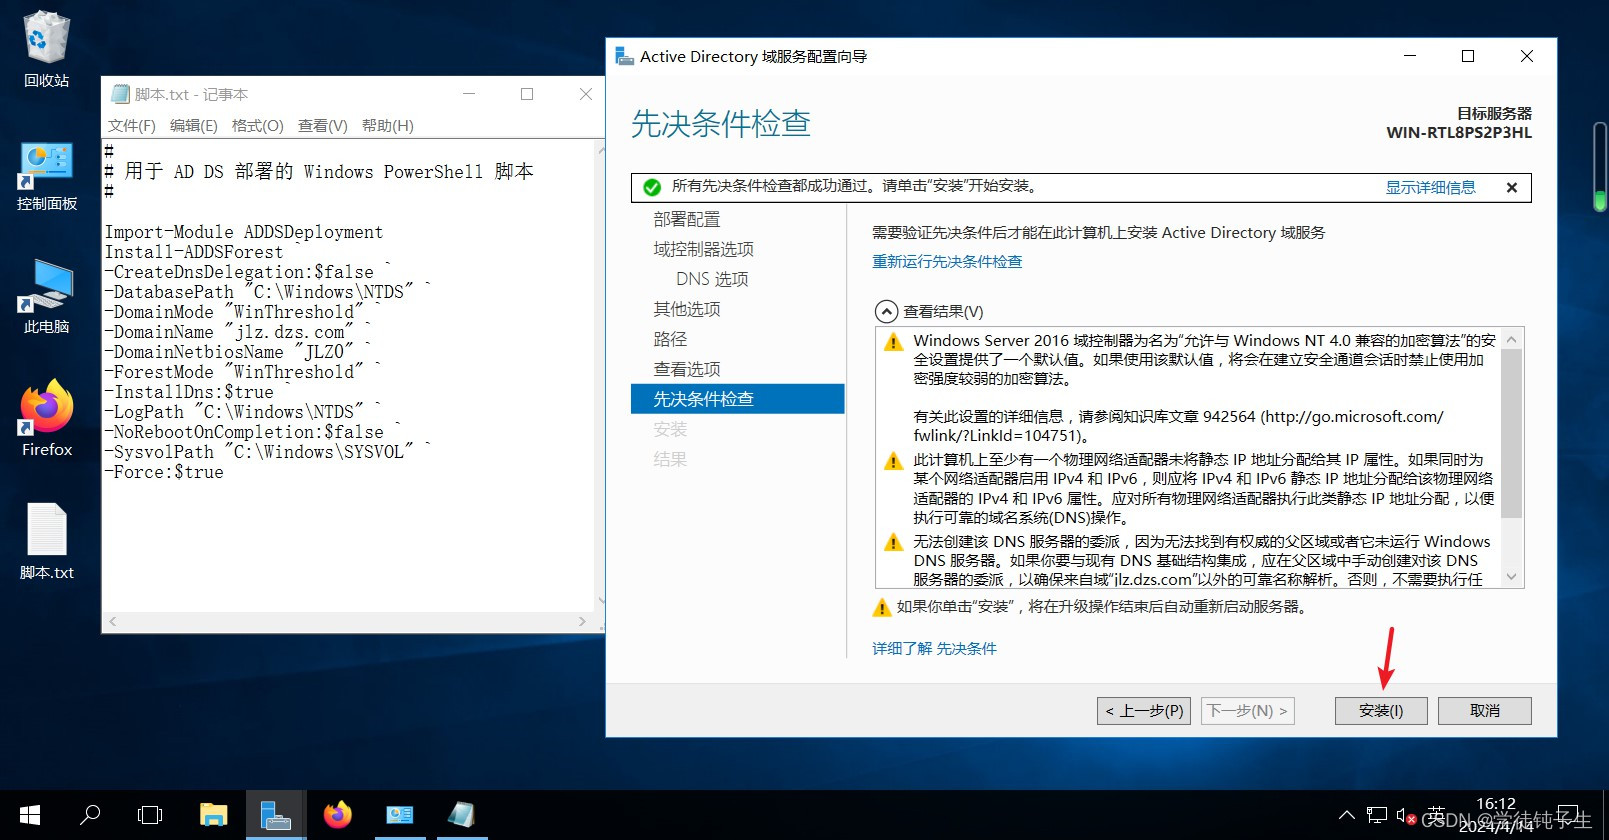This screenshot has height=840, width=1609.
Task: Click the warning icon beside 物理网络适配器 message
Action: click(893, 461)
